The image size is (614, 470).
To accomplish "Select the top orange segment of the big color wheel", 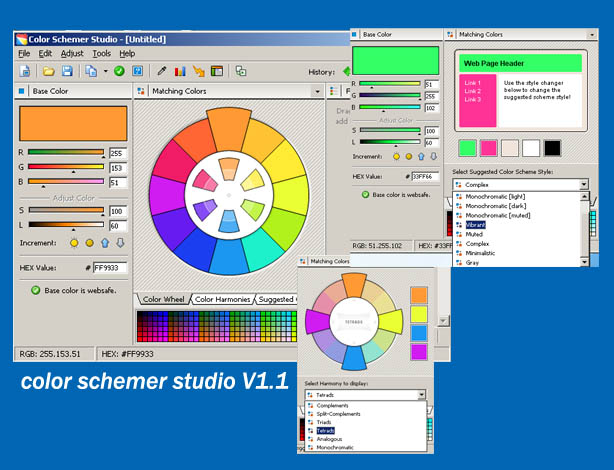I will tap(229, 128).
